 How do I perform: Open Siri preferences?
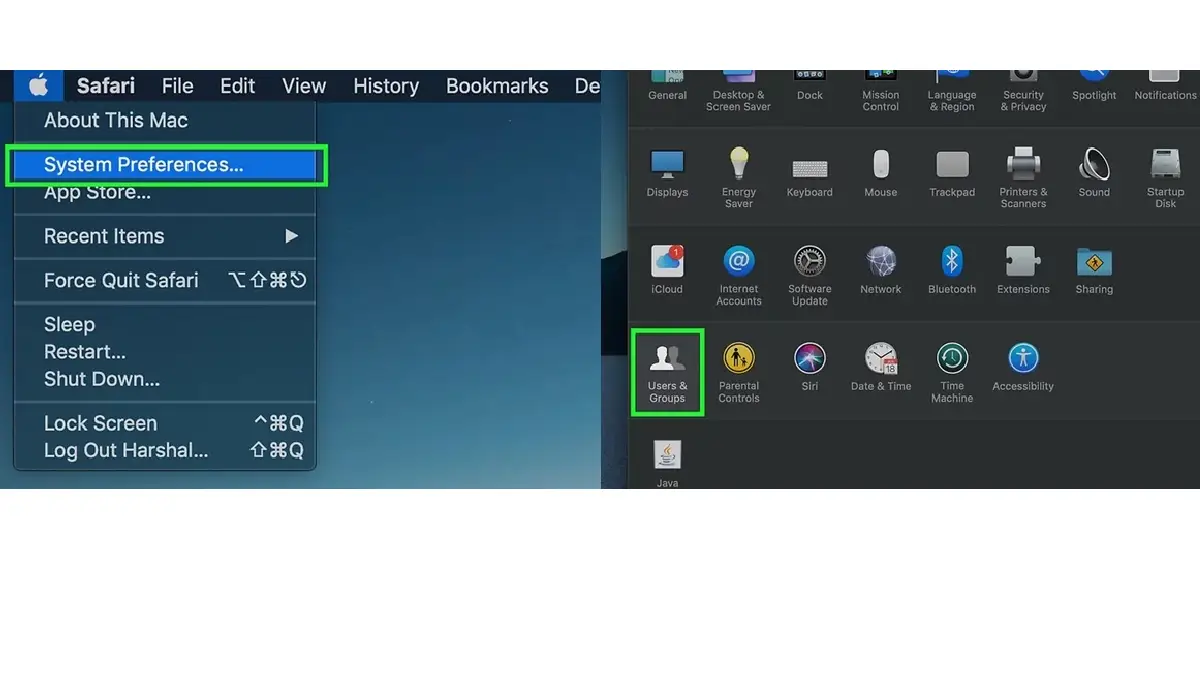click(809, 367)
